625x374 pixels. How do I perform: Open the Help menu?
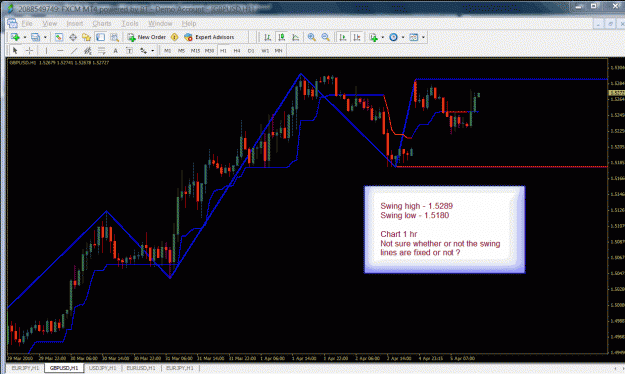pyautogui.click(x=189, y=24)
